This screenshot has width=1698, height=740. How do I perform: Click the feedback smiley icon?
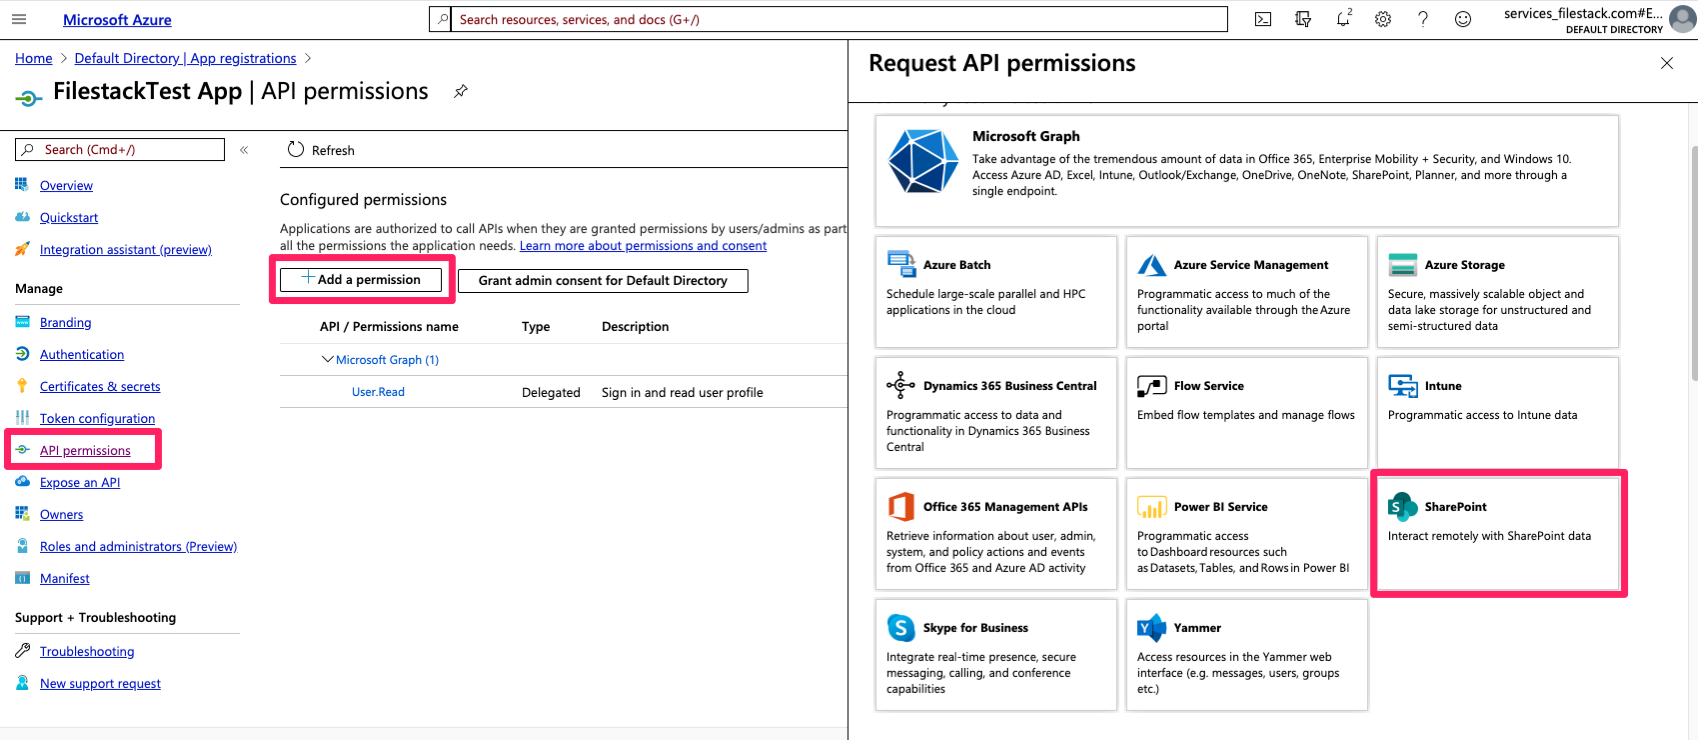tap(1463, 19)
